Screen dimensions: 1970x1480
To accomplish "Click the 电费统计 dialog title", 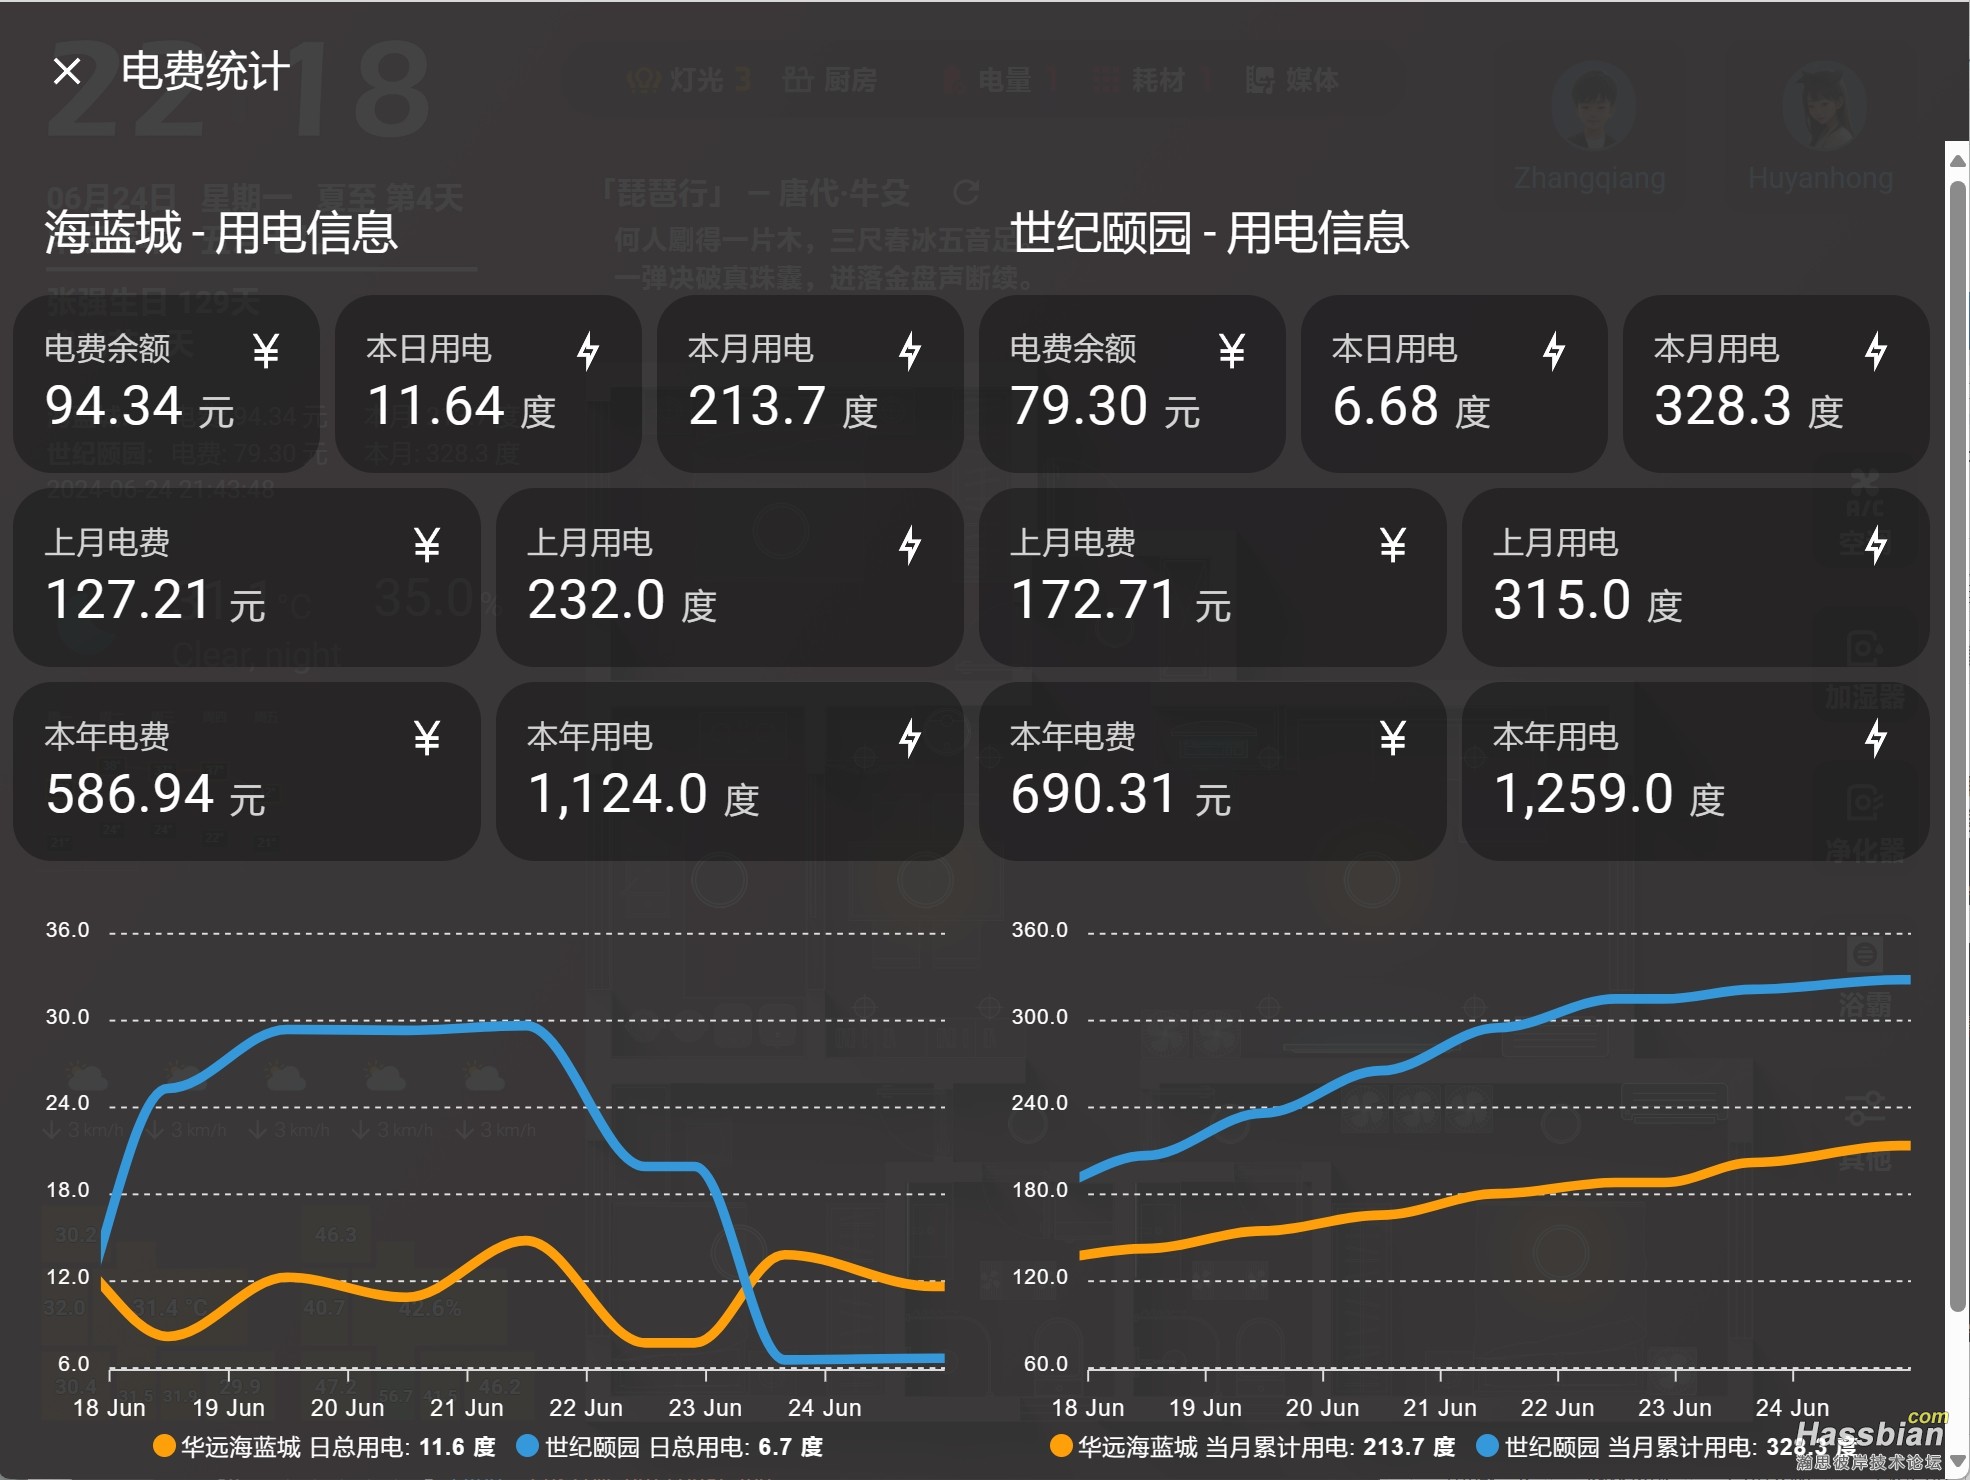I will (x=206, y=72).
